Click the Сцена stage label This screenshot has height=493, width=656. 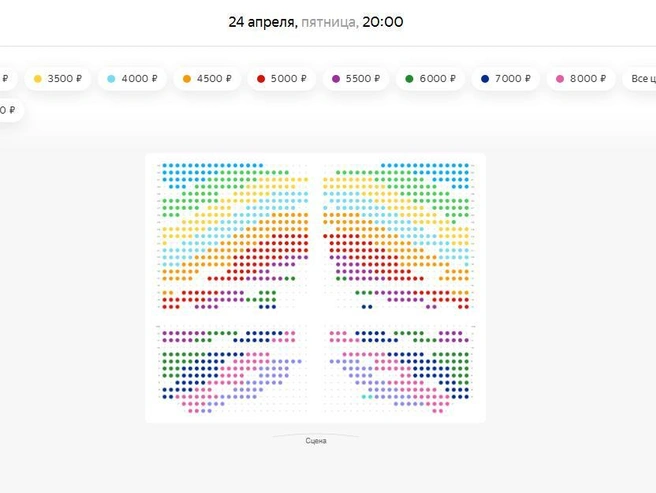click(x=316, y=441)
